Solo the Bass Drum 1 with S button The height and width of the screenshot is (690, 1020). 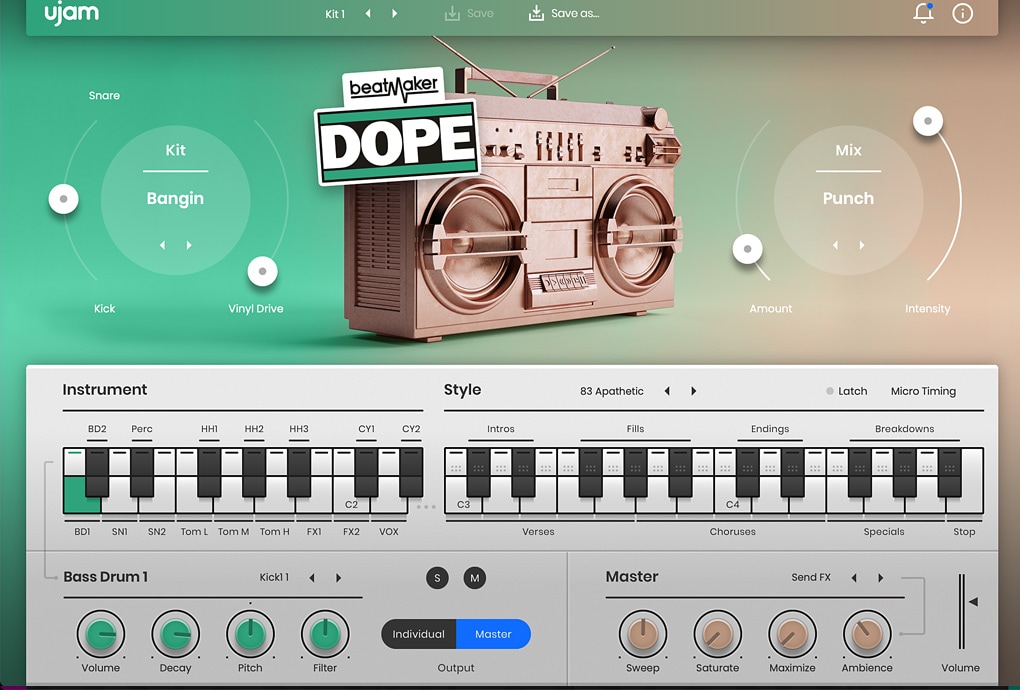tap(437, 577)
